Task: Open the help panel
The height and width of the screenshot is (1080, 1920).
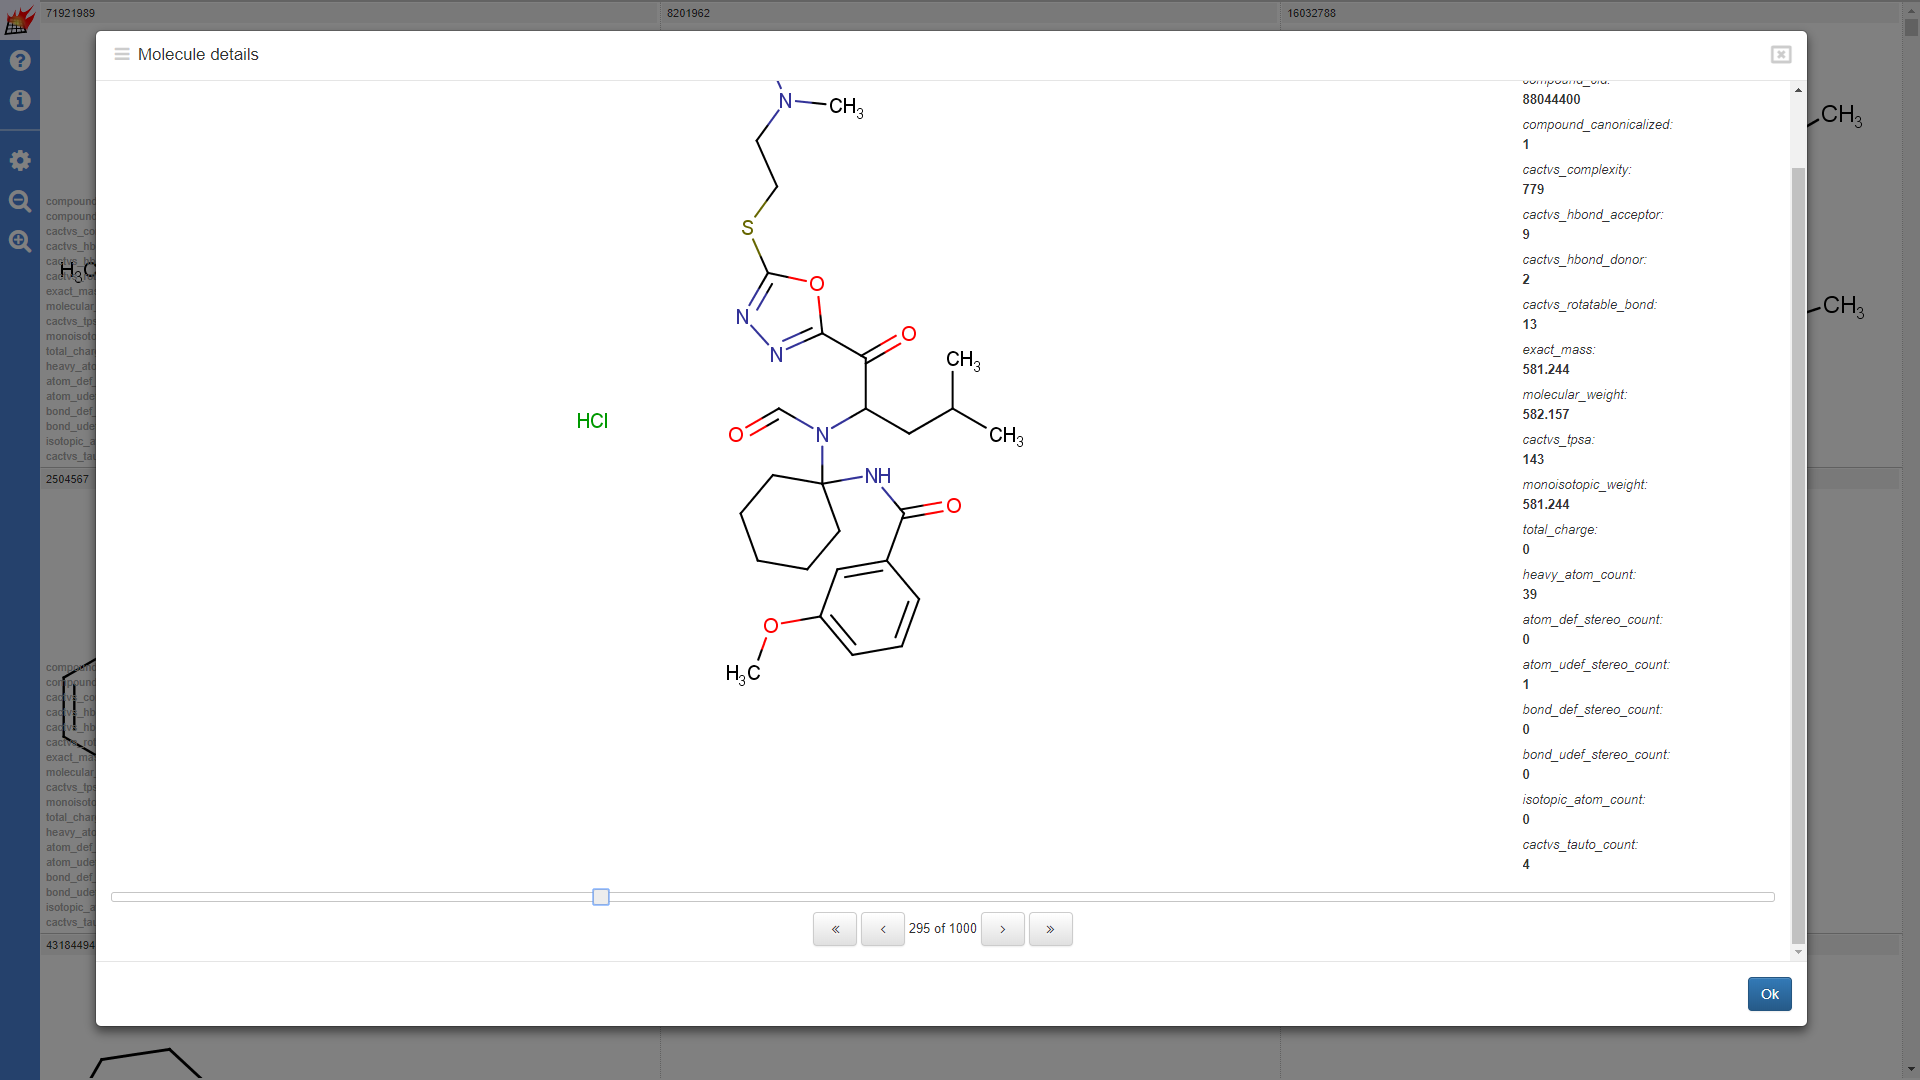Action: [x=20, y=60]
